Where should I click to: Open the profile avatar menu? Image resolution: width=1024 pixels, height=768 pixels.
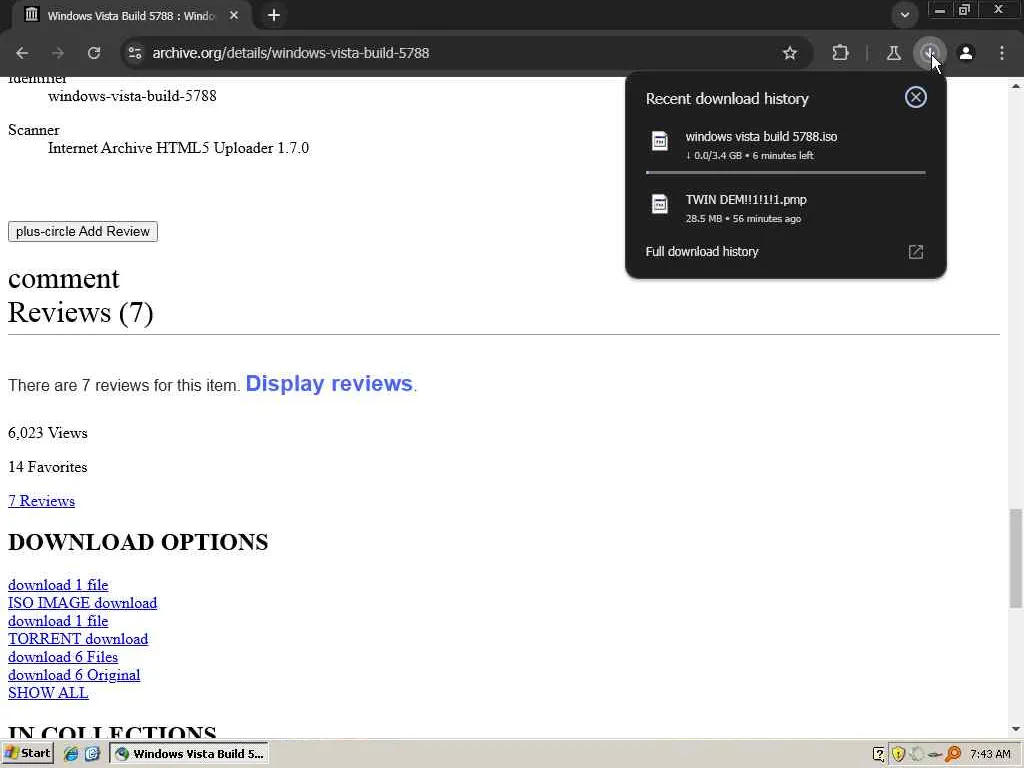[x=966, y=53]
